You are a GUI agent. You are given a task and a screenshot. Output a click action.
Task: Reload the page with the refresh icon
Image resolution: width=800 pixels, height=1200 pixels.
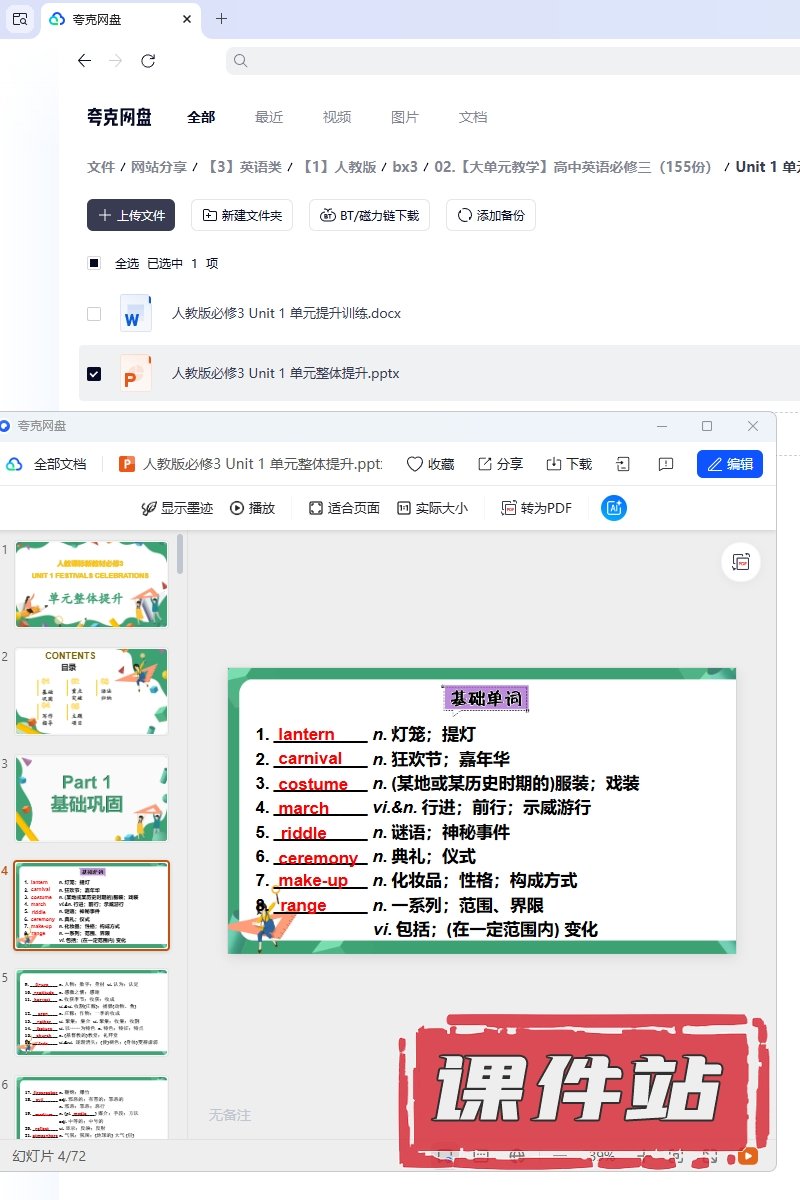point(148,61)
